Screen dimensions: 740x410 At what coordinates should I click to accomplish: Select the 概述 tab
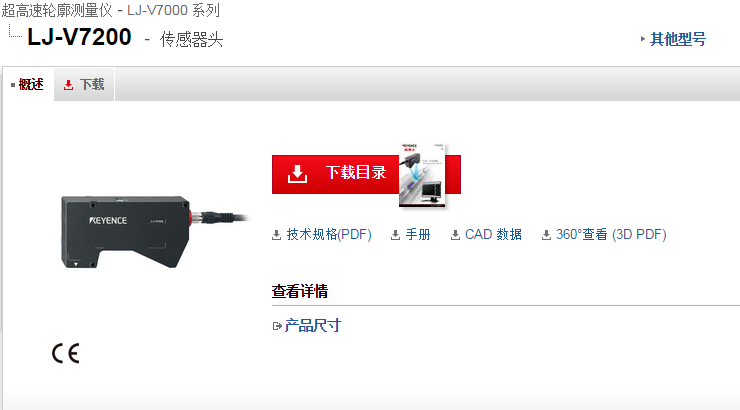tap(28, 84)
